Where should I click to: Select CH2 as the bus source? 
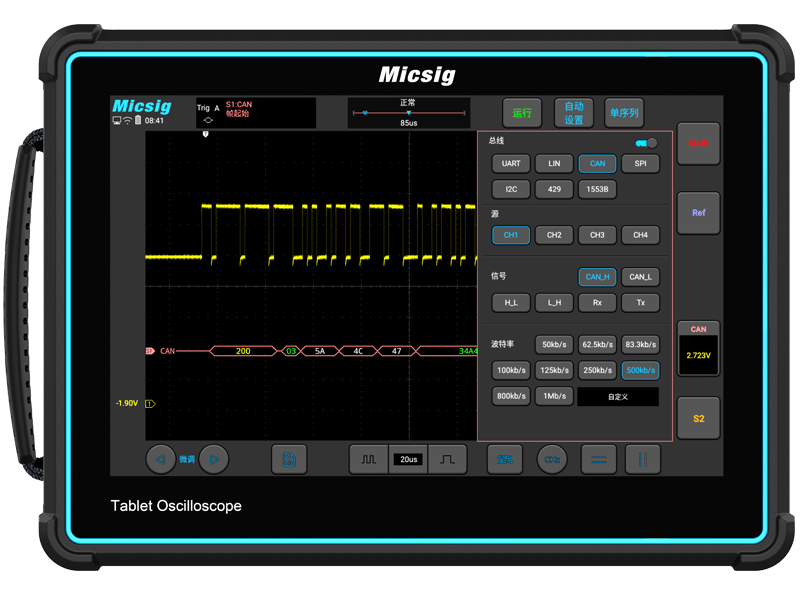pos(554,235)
